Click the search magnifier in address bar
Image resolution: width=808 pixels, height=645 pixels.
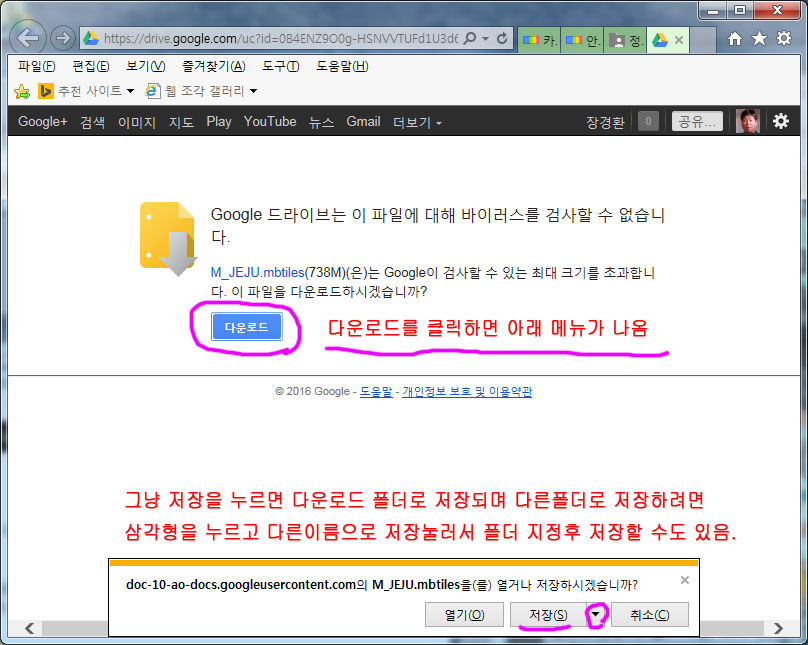pos(469,39)
